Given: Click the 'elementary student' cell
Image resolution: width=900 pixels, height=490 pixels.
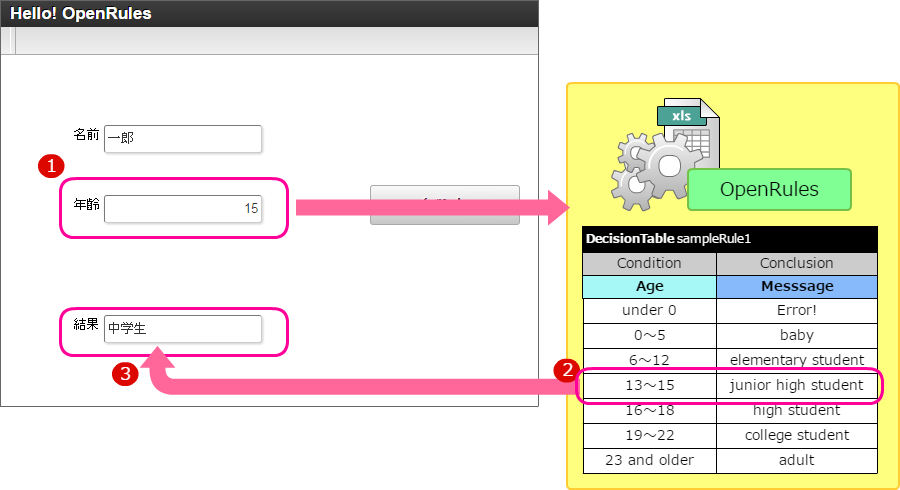Looking at the screenshot, I should click(797, 360).
